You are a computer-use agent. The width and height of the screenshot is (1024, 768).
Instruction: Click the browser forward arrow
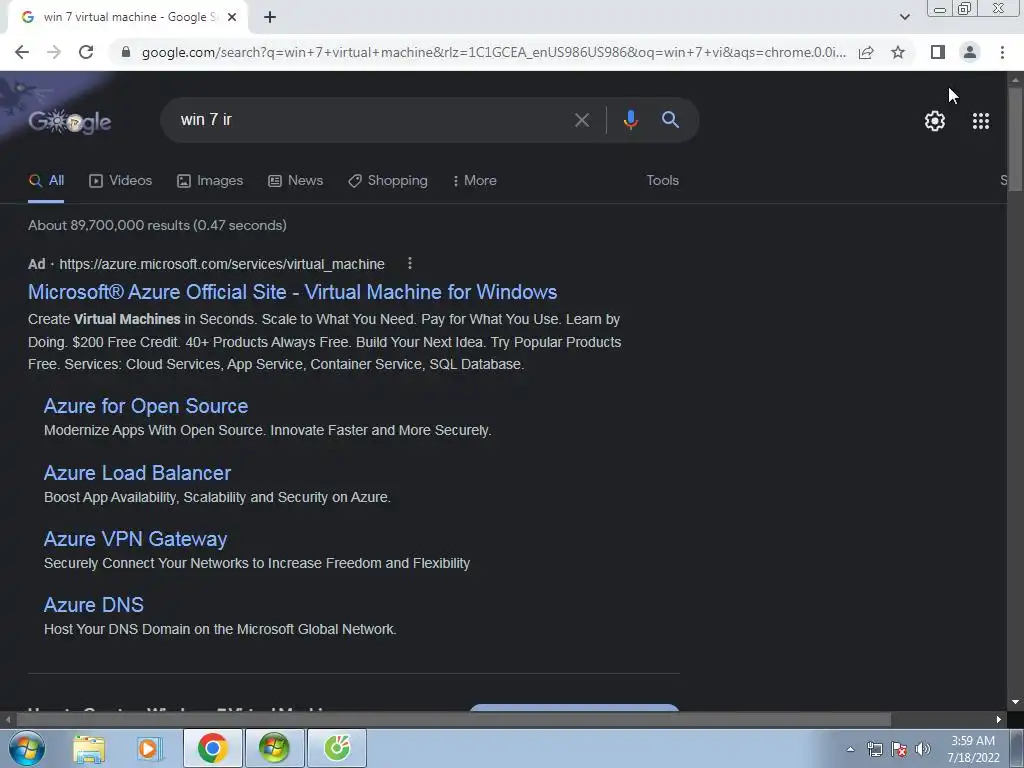pos(54,52)
